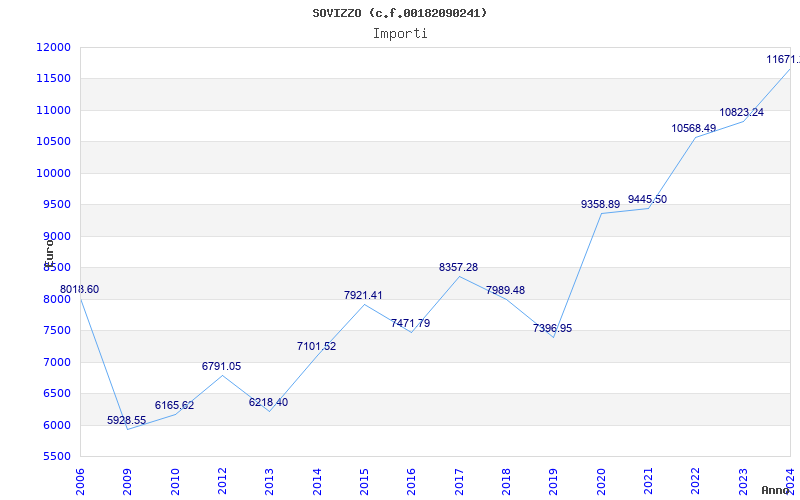The width and height of the screenshot is (800, 500).
Task: Click x-axis year 2015
Action: pos(364,482)
